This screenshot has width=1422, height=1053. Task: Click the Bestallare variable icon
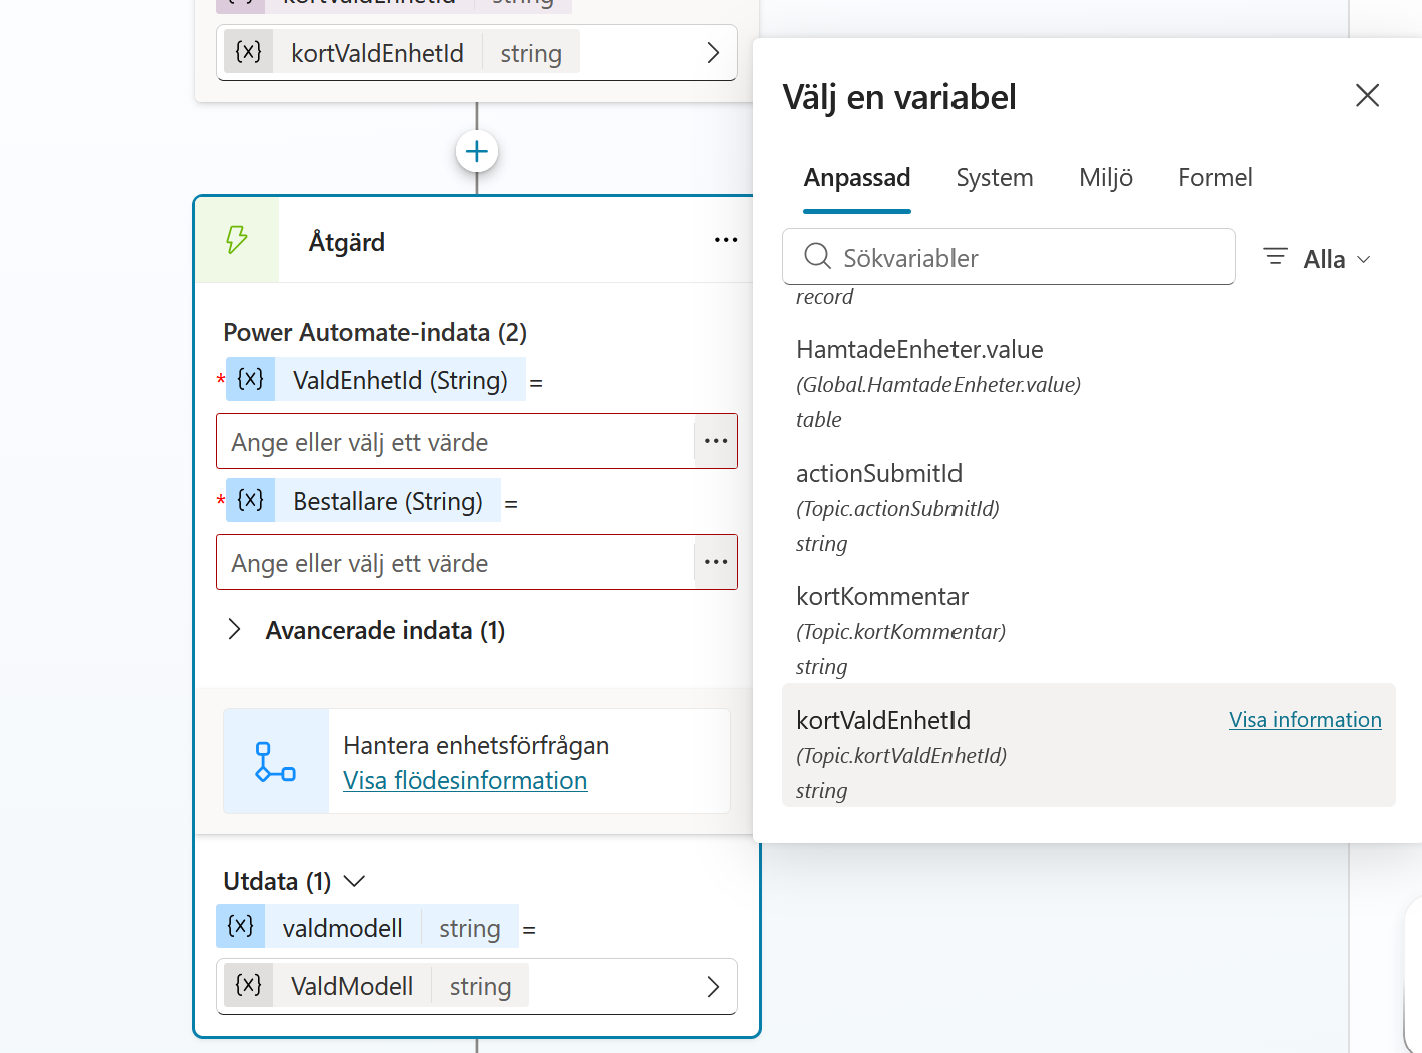(x=250, y=500)
